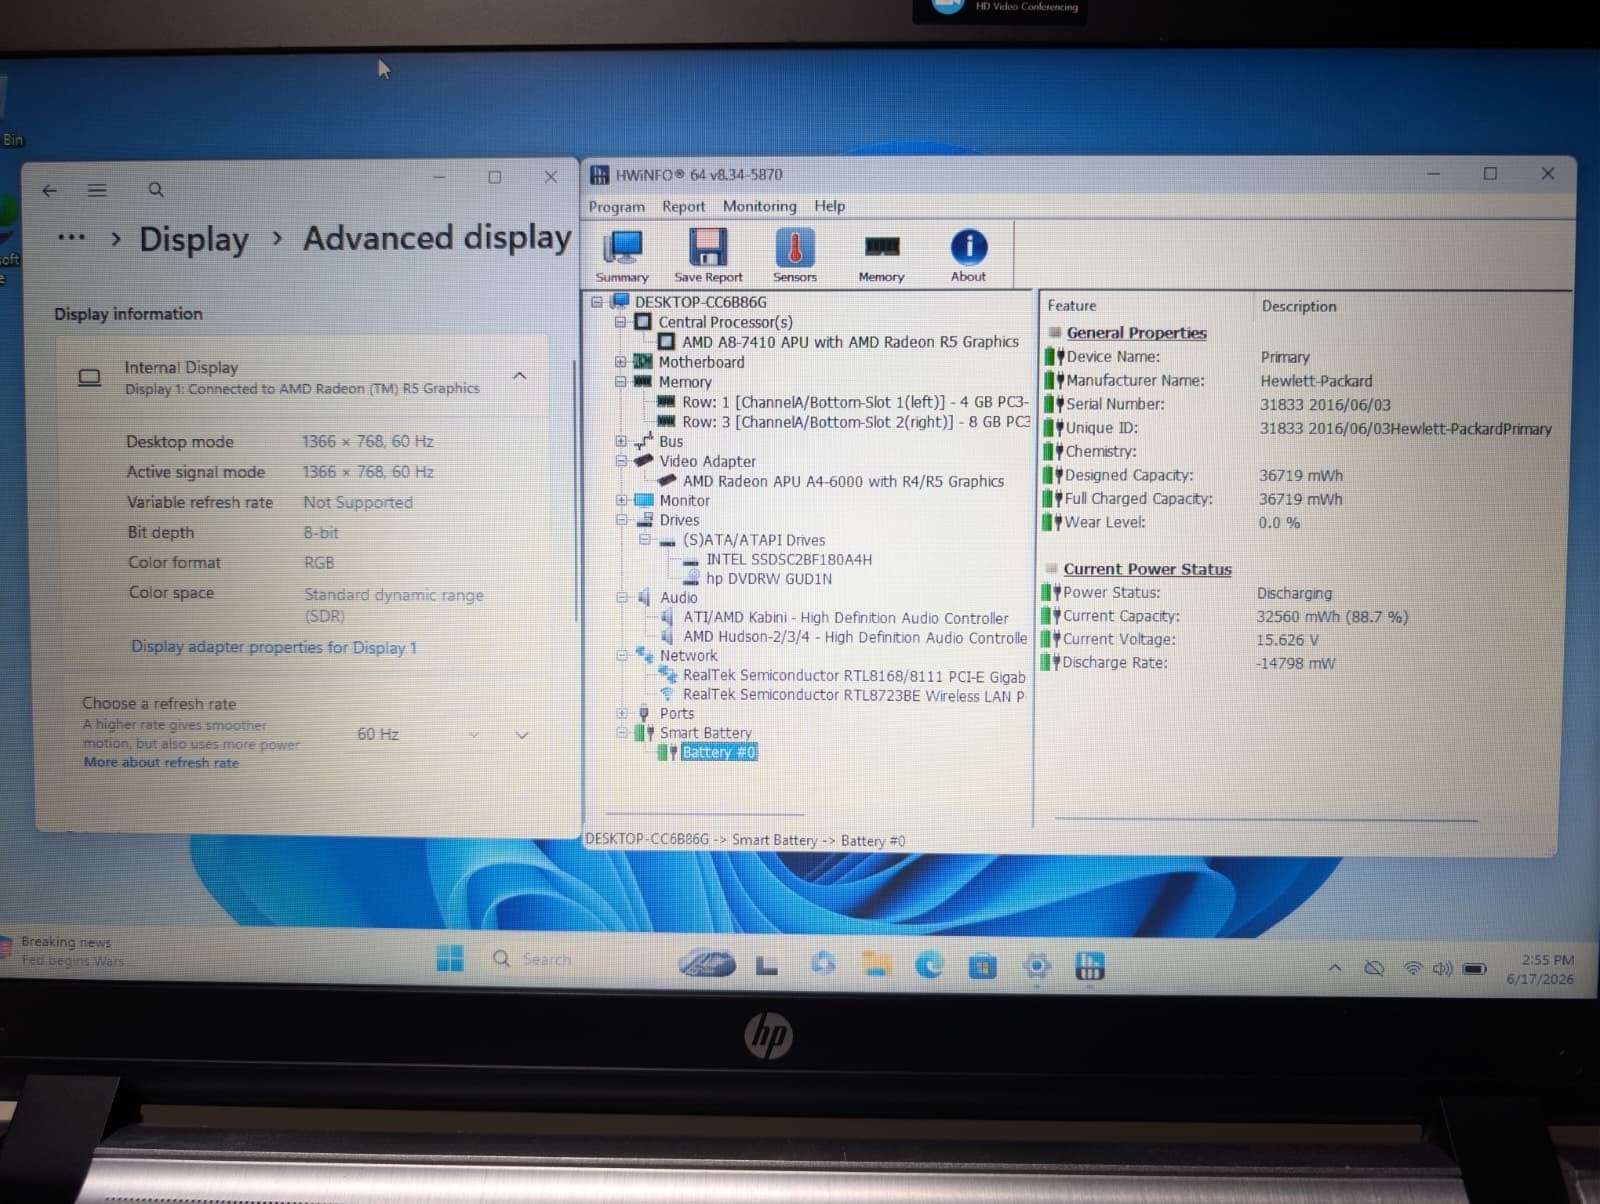Expand the Bus tree node

pos(621,441)
